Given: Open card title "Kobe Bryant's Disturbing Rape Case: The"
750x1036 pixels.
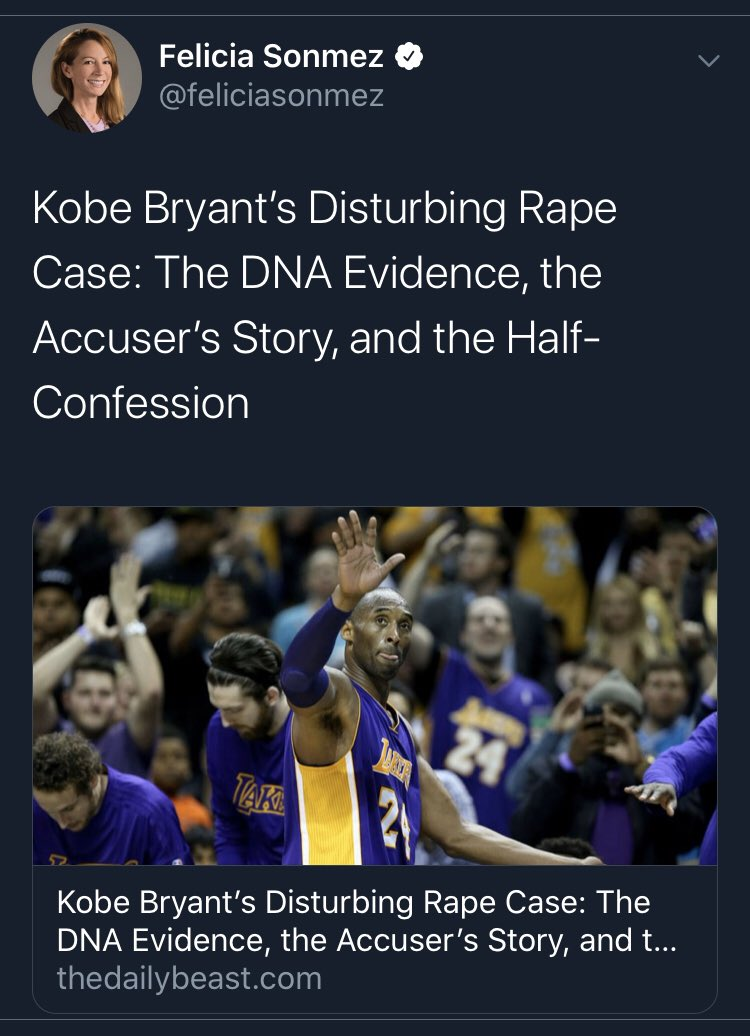Looking at the screenshot, I should [354, 902].
